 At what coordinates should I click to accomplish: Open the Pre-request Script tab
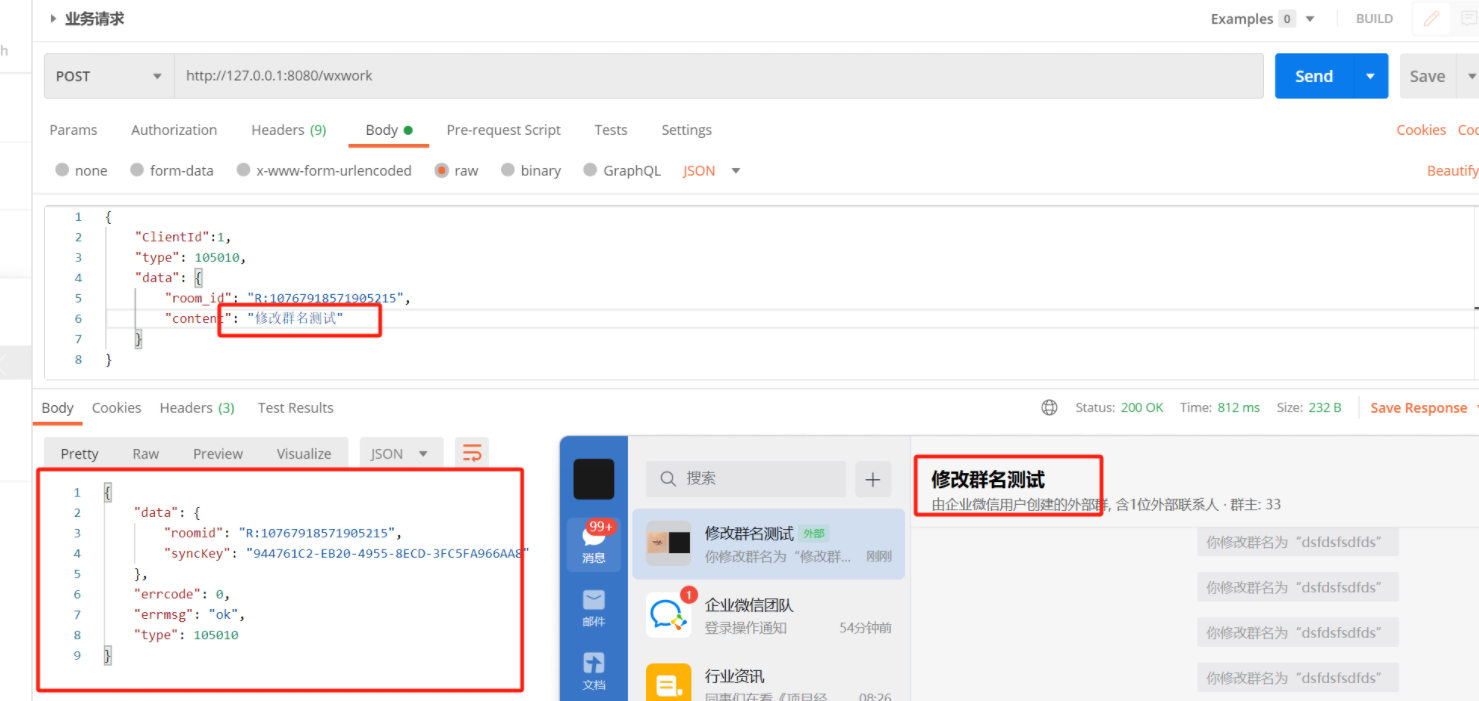click(x=503, y=130)
